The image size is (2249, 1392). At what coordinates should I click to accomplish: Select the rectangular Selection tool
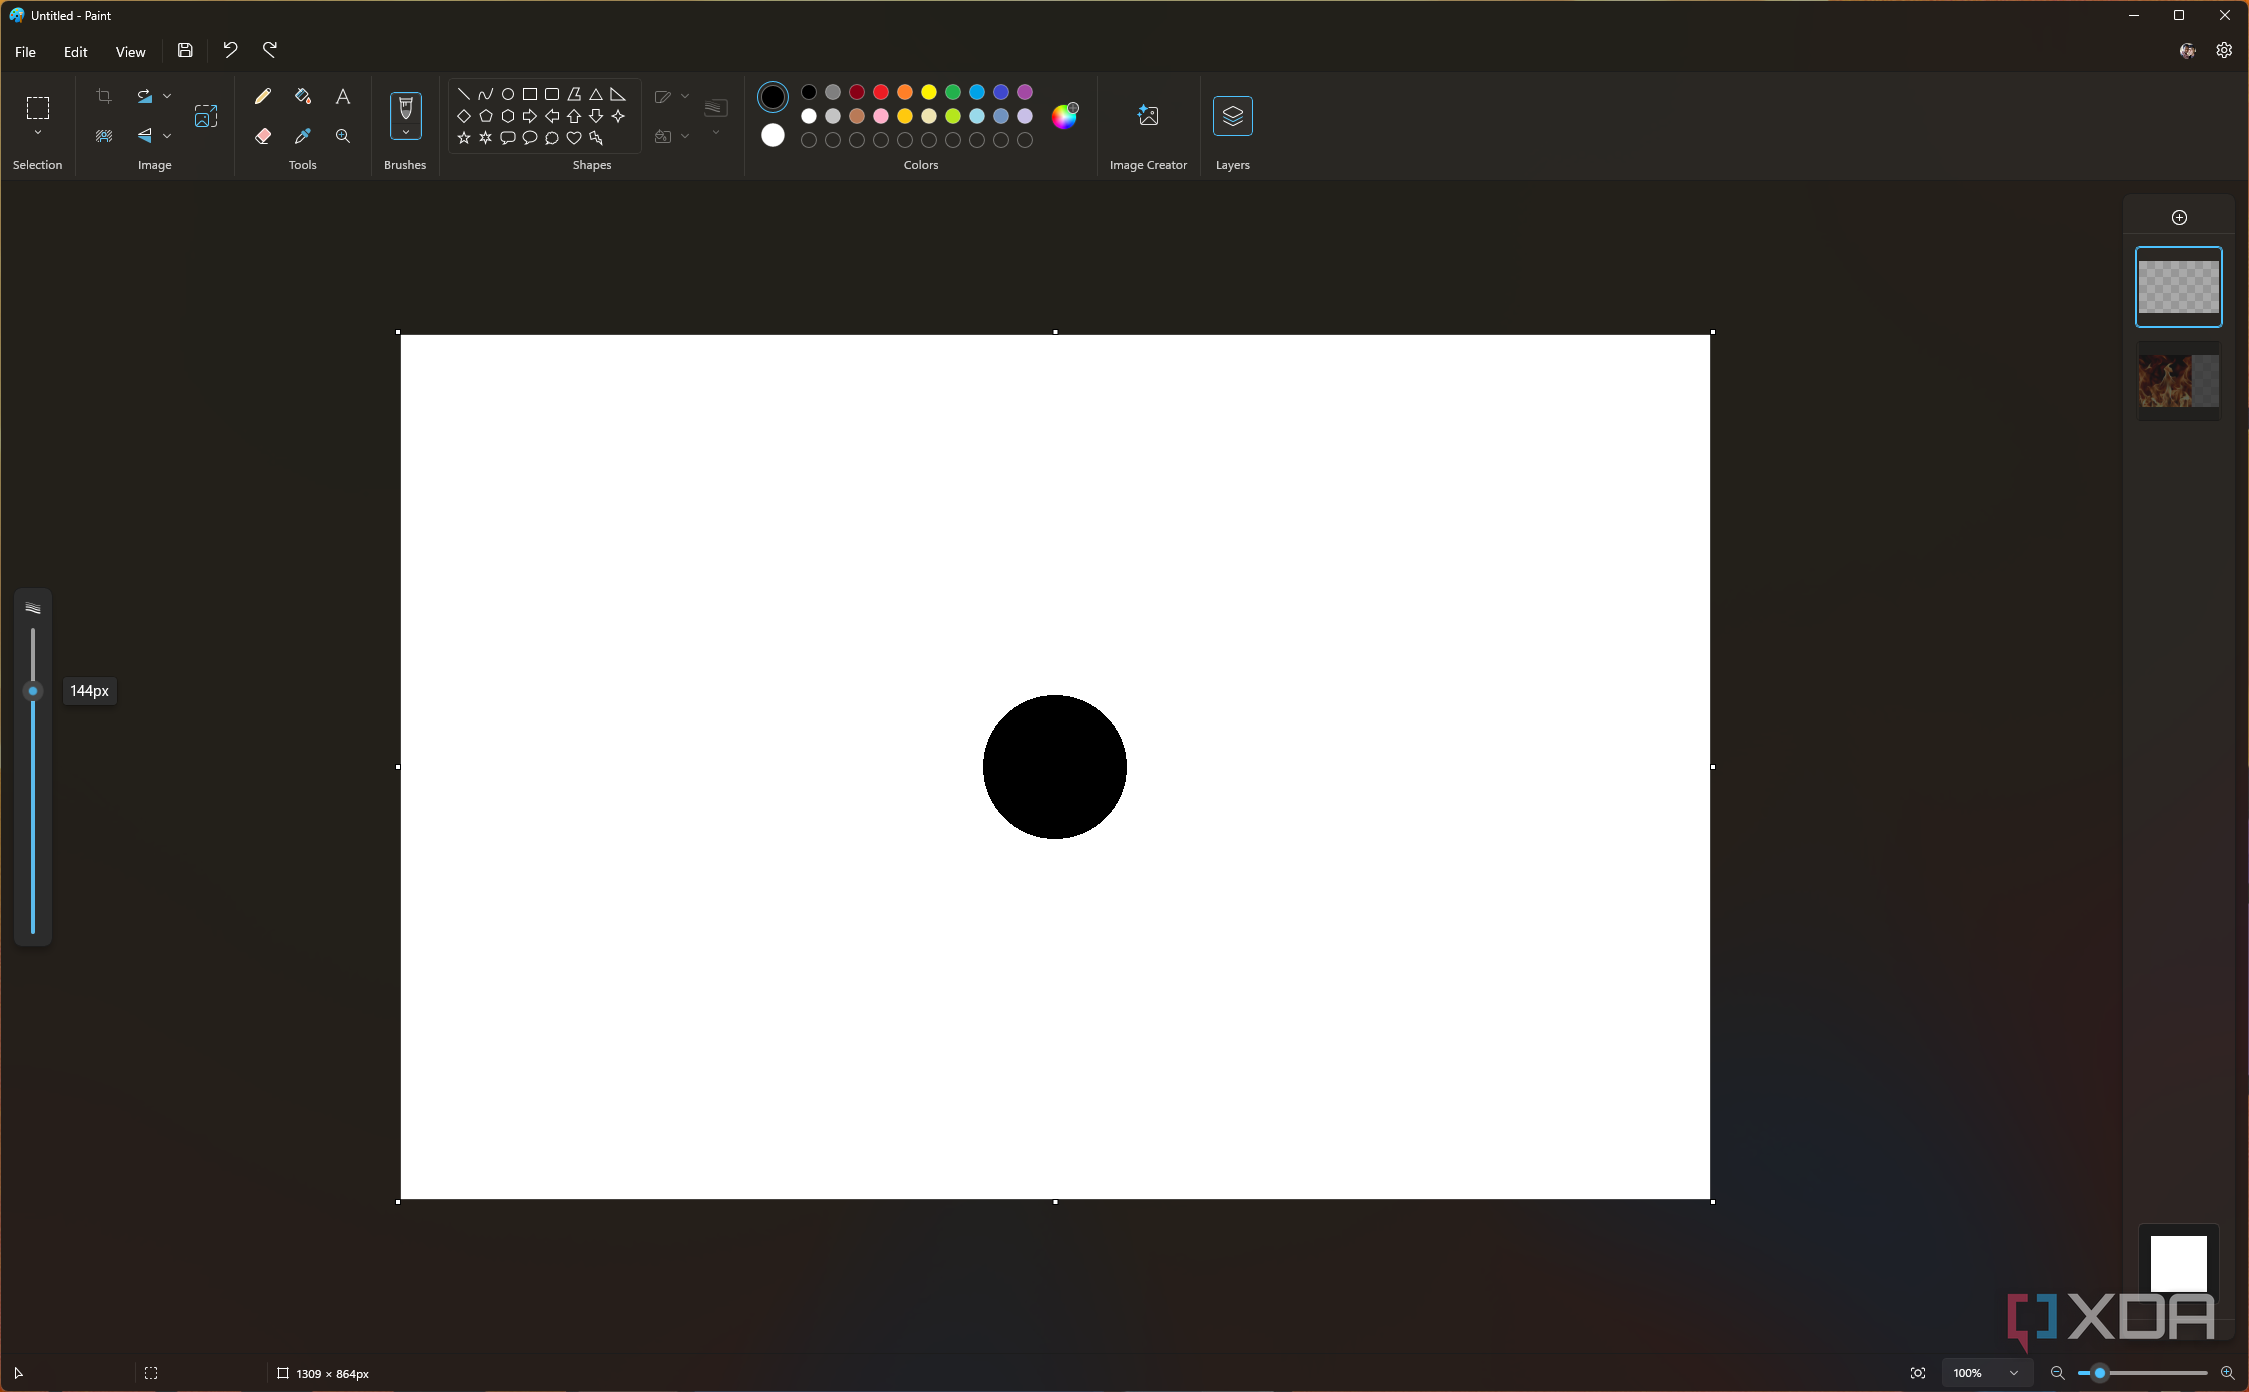(38, 108)
